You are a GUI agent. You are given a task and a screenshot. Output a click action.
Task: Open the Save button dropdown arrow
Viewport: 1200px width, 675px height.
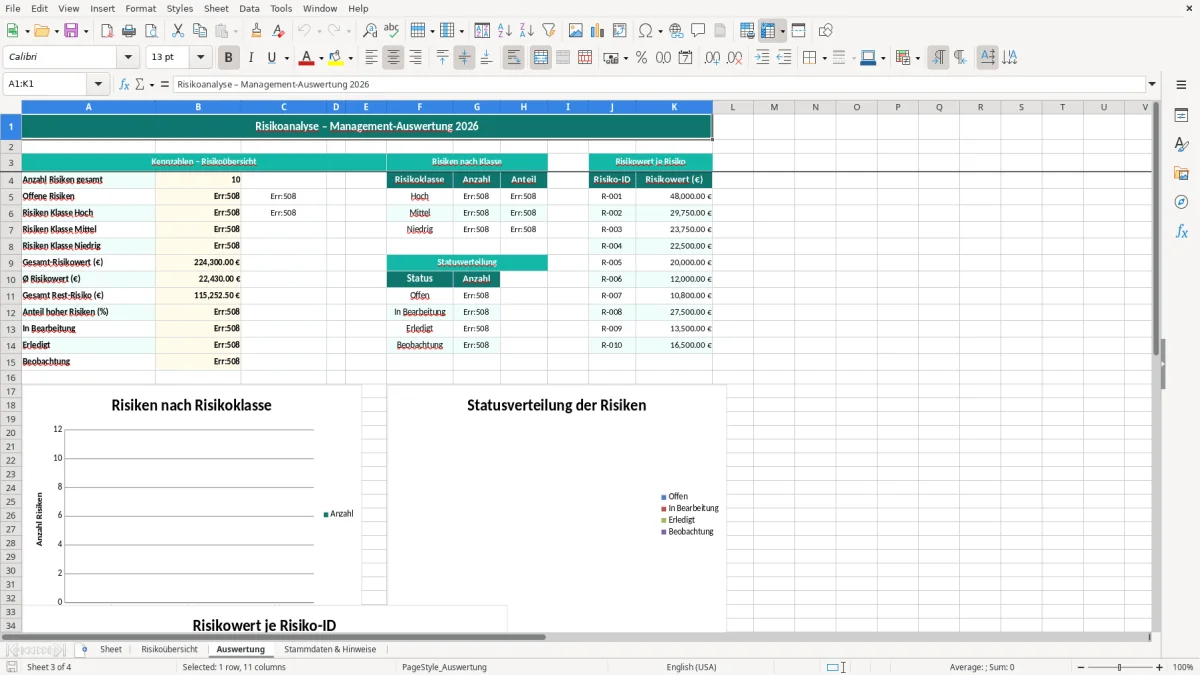[86, 31]
